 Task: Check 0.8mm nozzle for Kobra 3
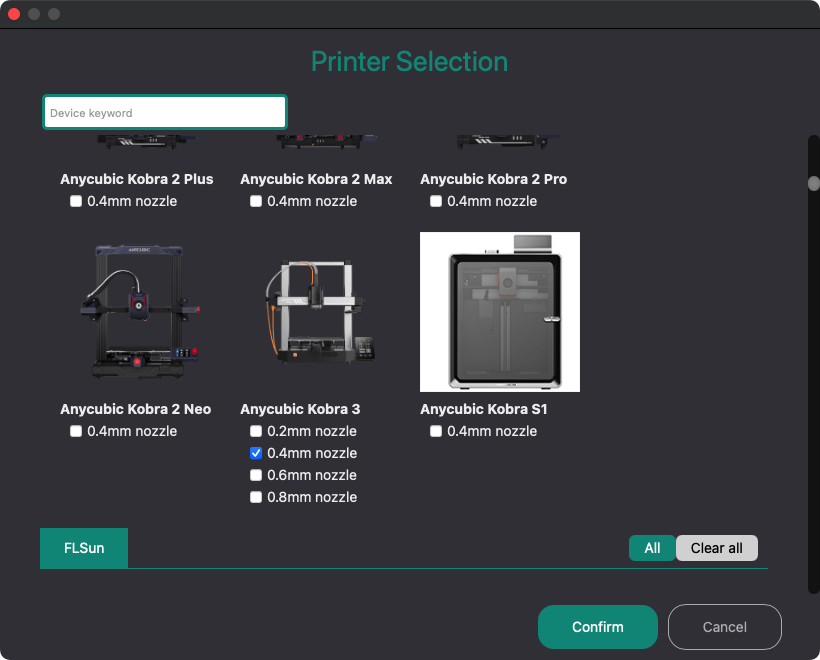point(256,497)
